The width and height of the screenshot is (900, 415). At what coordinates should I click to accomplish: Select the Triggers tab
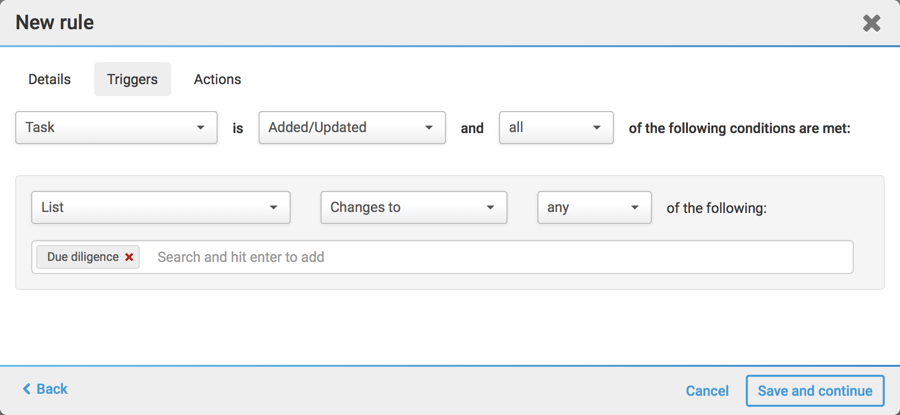132,80
